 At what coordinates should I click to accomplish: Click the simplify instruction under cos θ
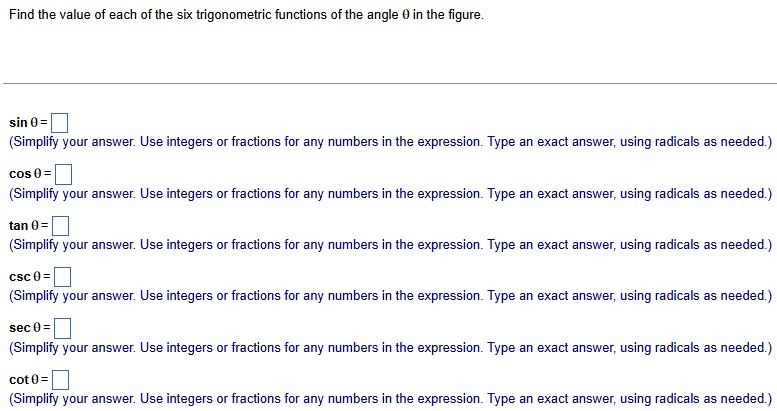coord(390,193)
